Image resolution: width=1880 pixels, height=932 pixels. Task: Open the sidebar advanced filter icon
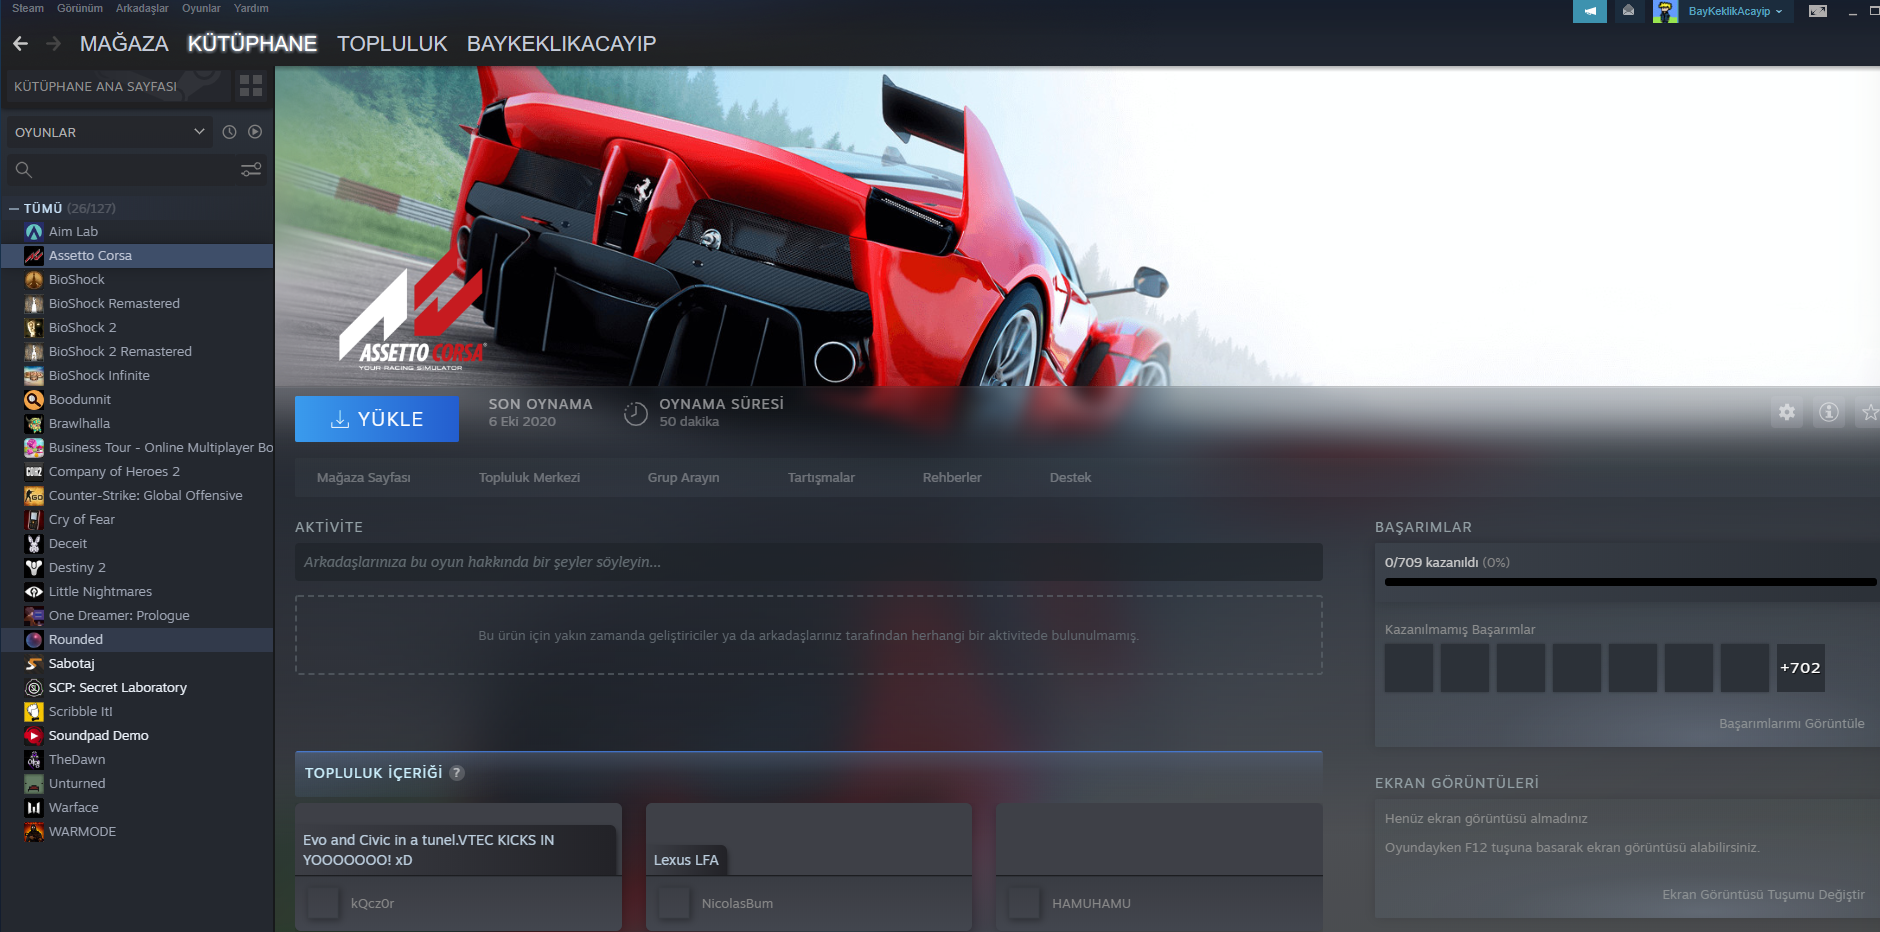[251, 170]
